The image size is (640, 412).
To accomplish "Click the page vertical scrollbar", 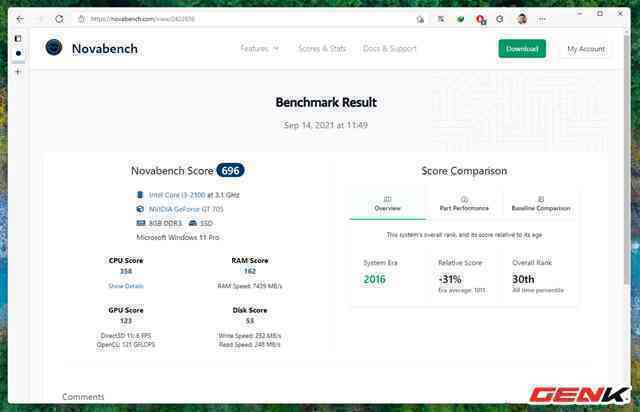I will (x=627, y=159).
